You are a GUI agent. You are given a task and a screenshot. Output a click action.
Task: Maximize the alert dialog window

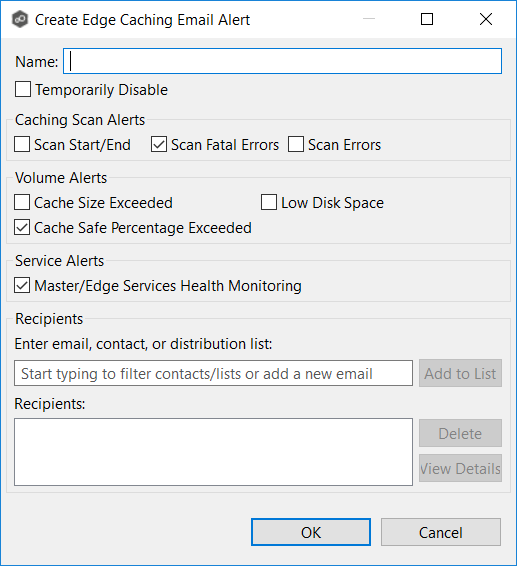(427, 19)
